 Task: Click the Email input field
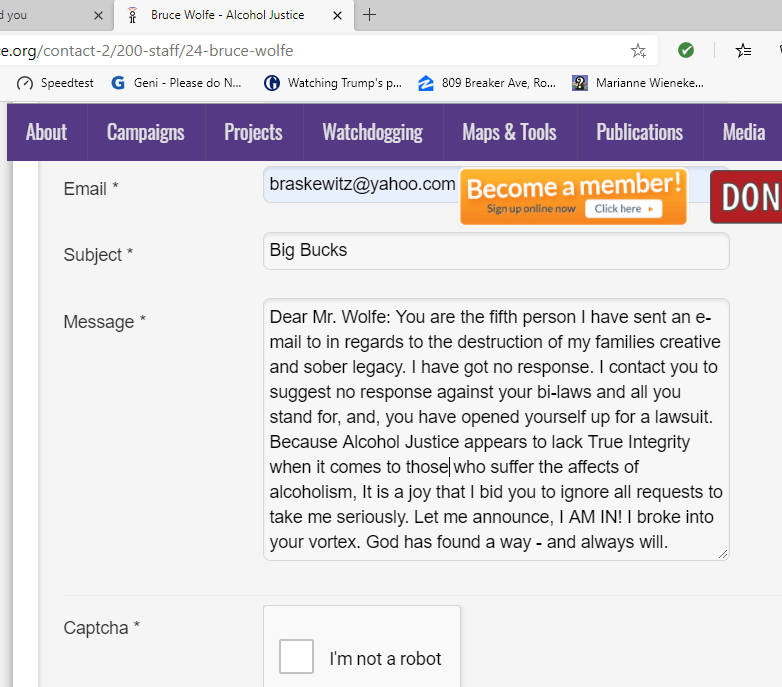[x=360, y=185]
